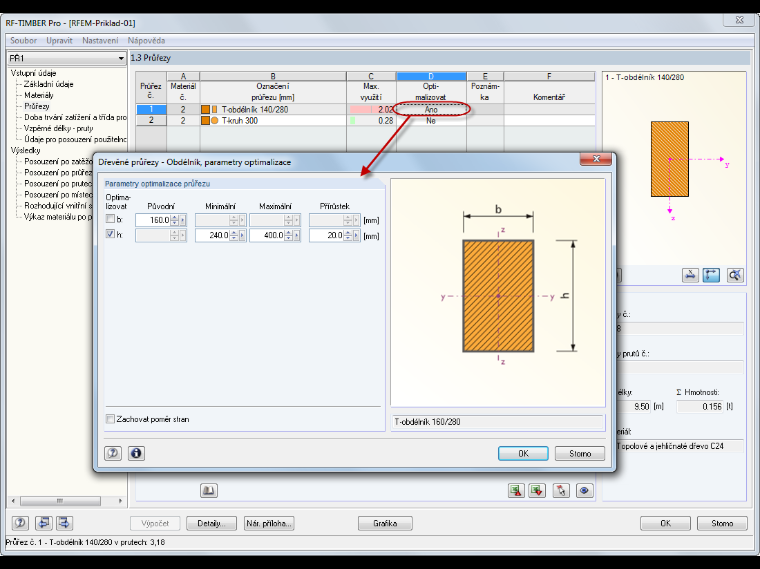Image resolution: width=760 pixels, height=569 pixels.
Task: Select Údaje pro posouzení použitelnosti tree item
Action: click(75, 140)
